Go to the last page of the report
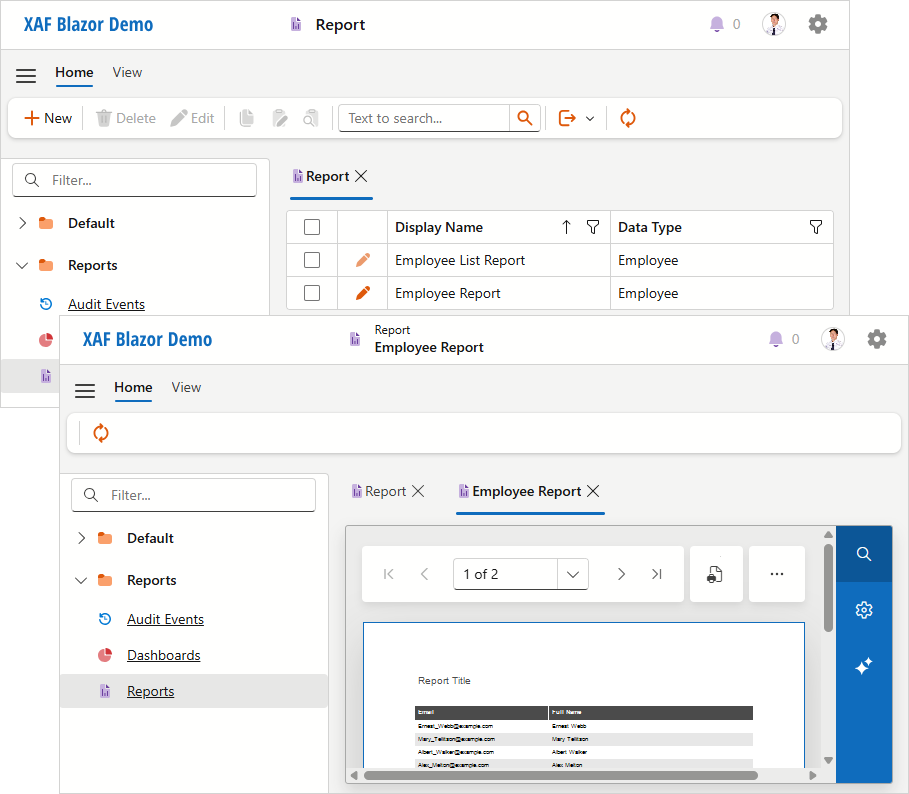Viewport: 909px width, 794px height. coord(656,574)
